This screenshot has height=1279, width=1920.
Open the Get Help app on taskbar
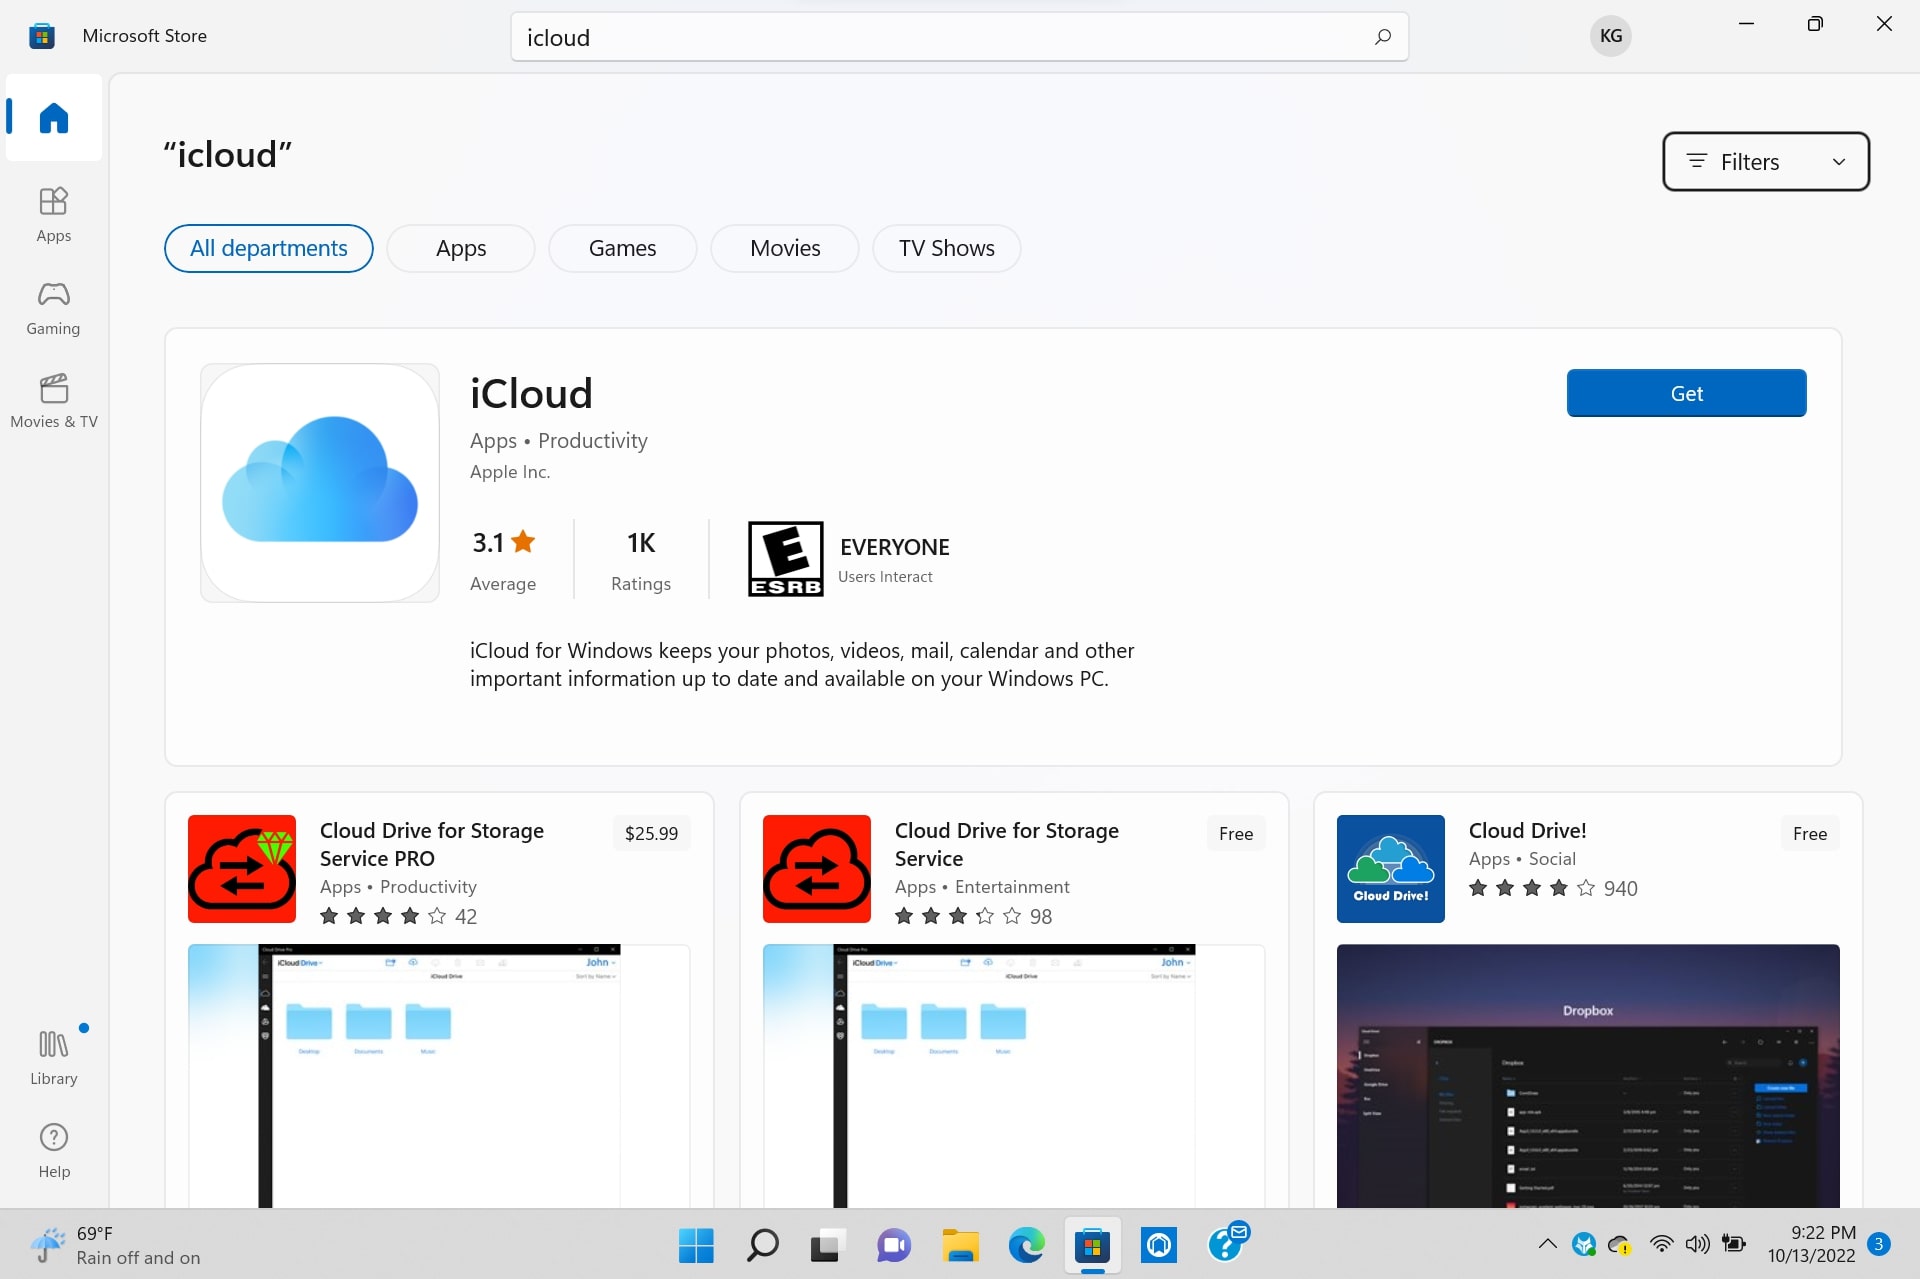(1227, 1245)
